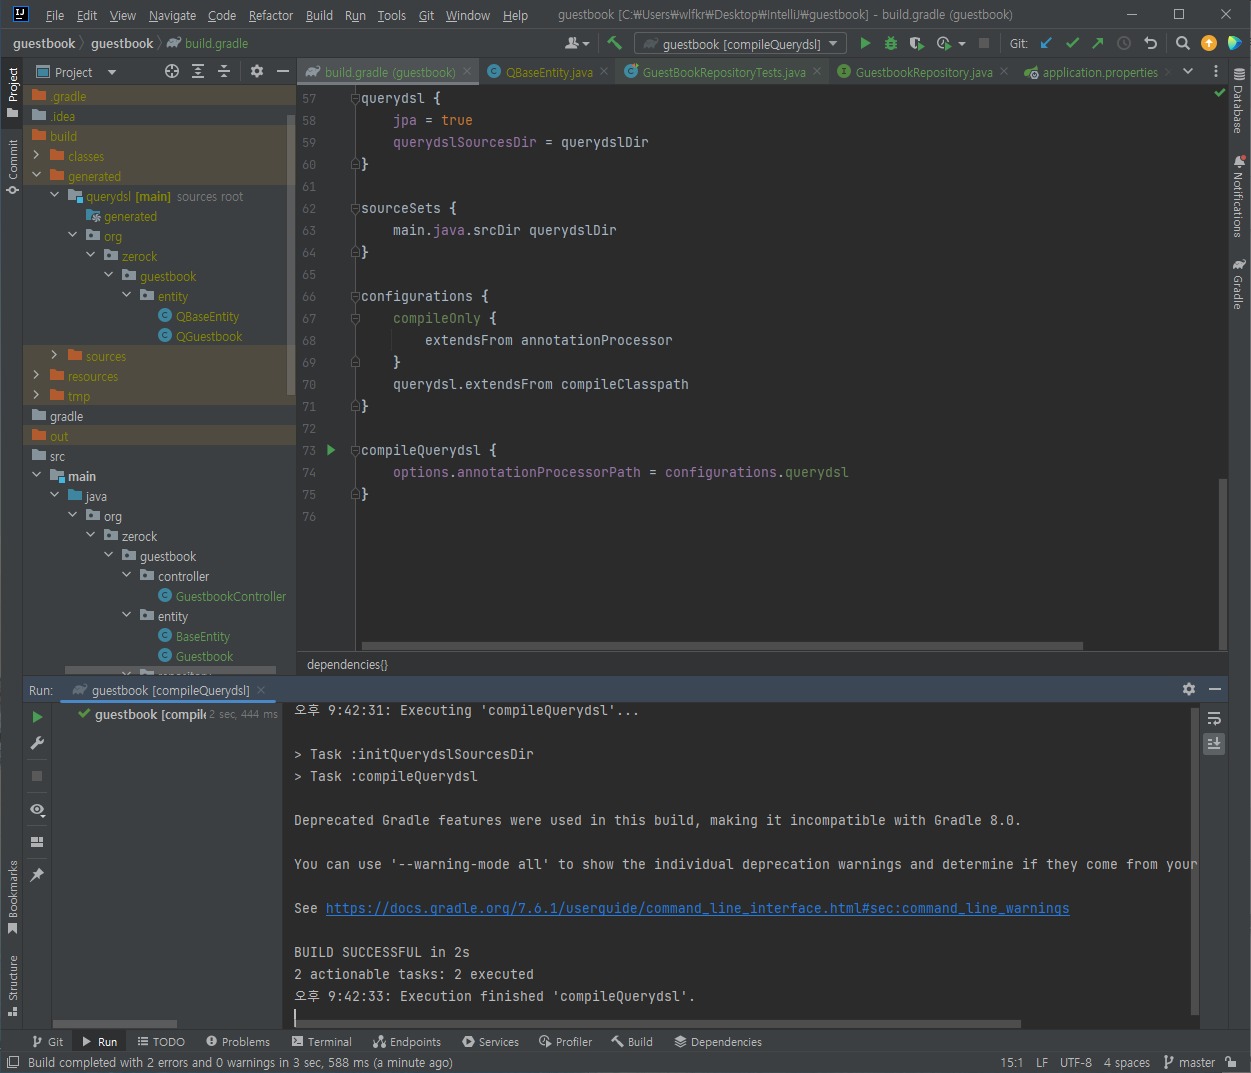Expand the sources folder
1251x1073 pixels.
(55, 356)
